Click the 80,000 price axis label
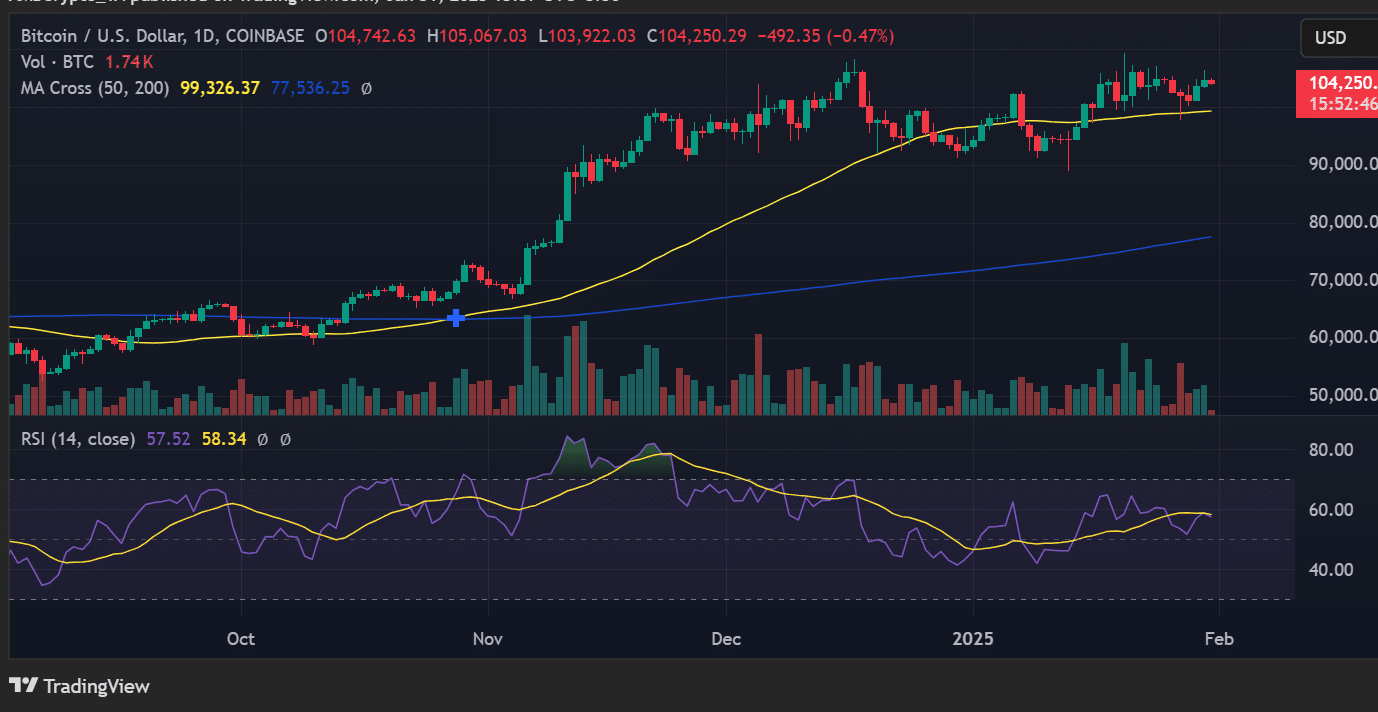This screenshot has width=1378, height=712. (x=1342, y=221)
